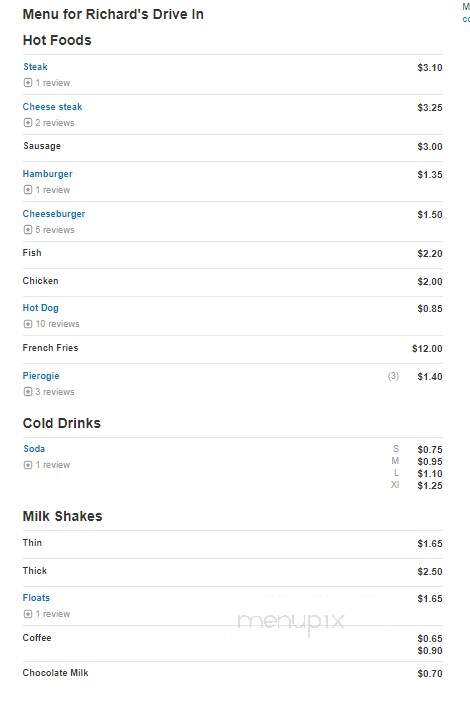Open the review icon under Hot Dog
This screenshot has height=704, width=470.
coord(28,324)
